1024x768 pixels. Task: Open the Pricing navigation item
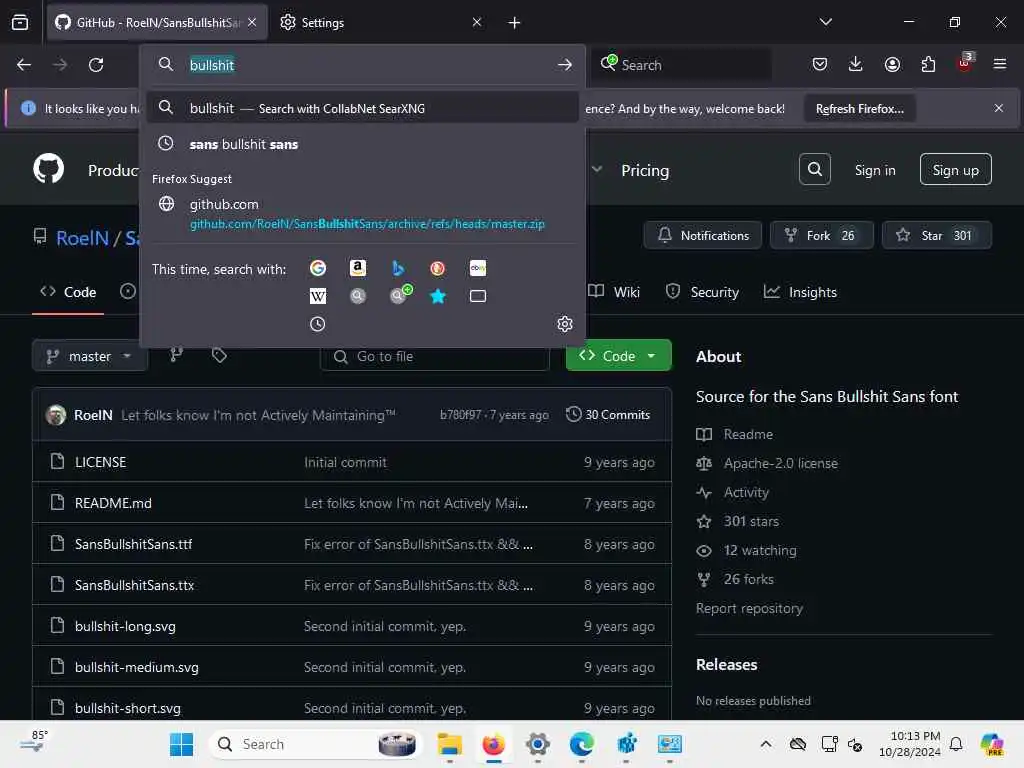[645, 170]
